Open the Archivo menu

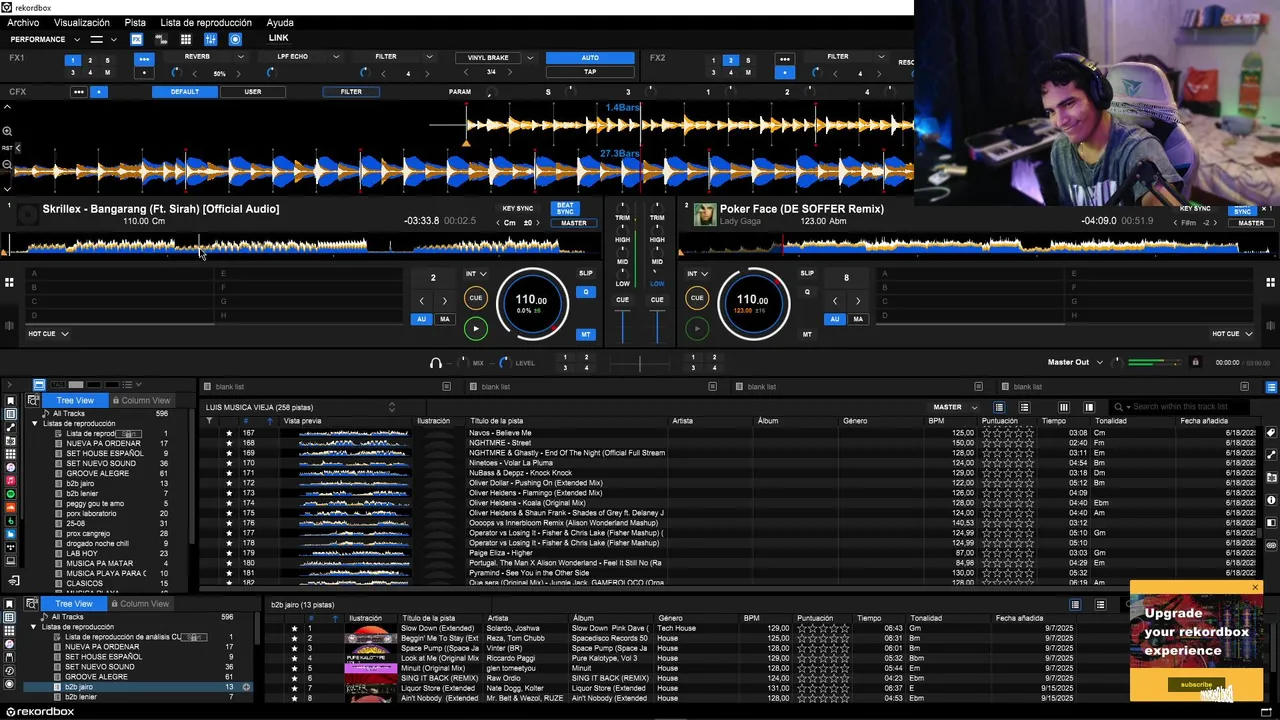[x=23, y=22]
